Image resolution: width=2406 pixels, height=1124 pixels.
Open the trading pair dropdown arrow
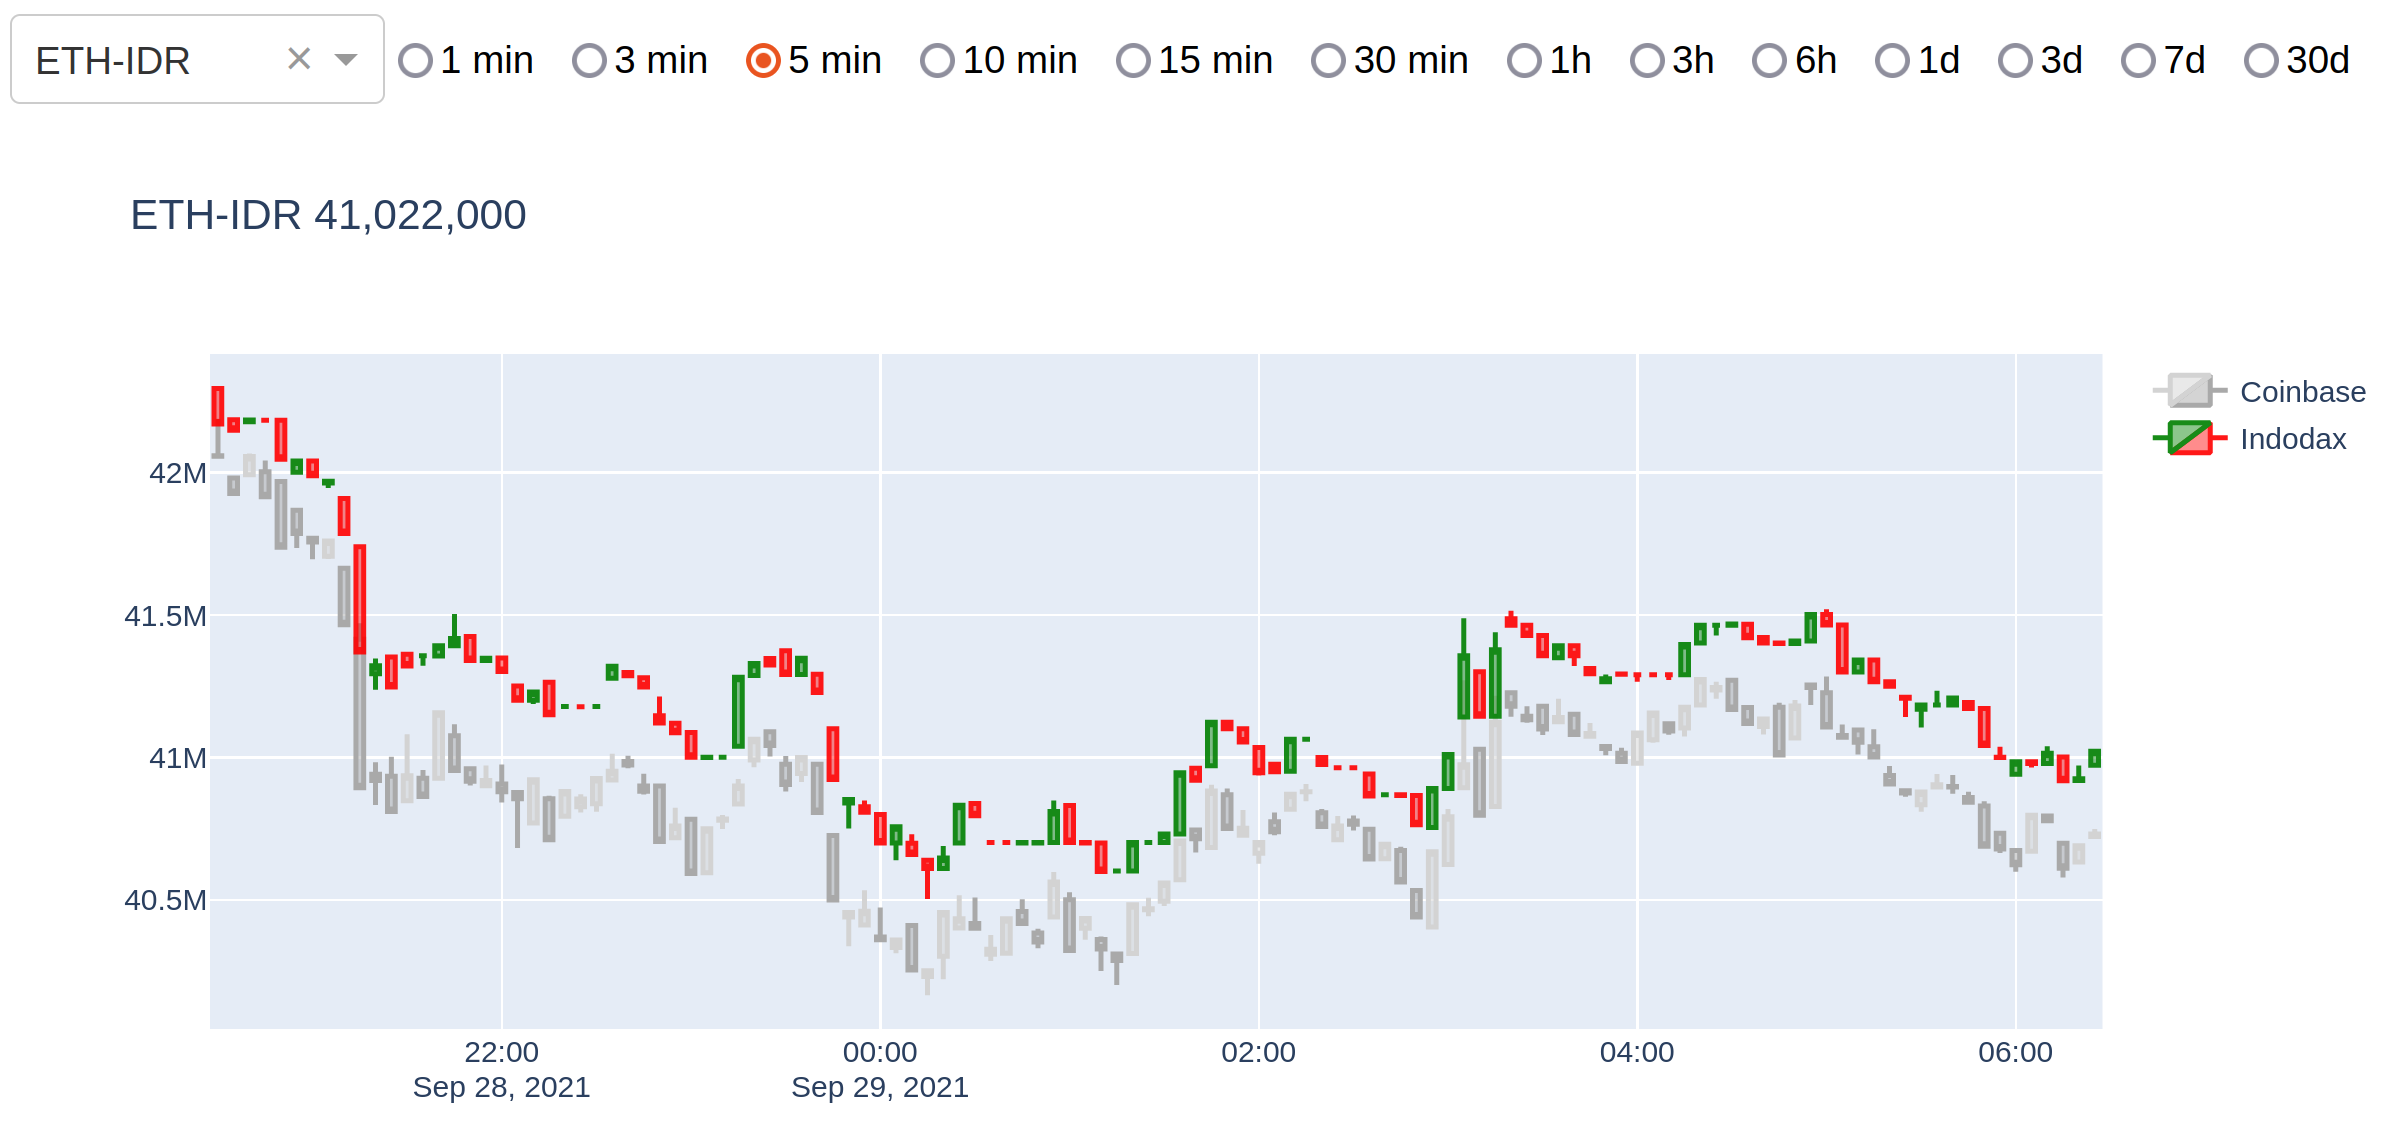[346, 60]
